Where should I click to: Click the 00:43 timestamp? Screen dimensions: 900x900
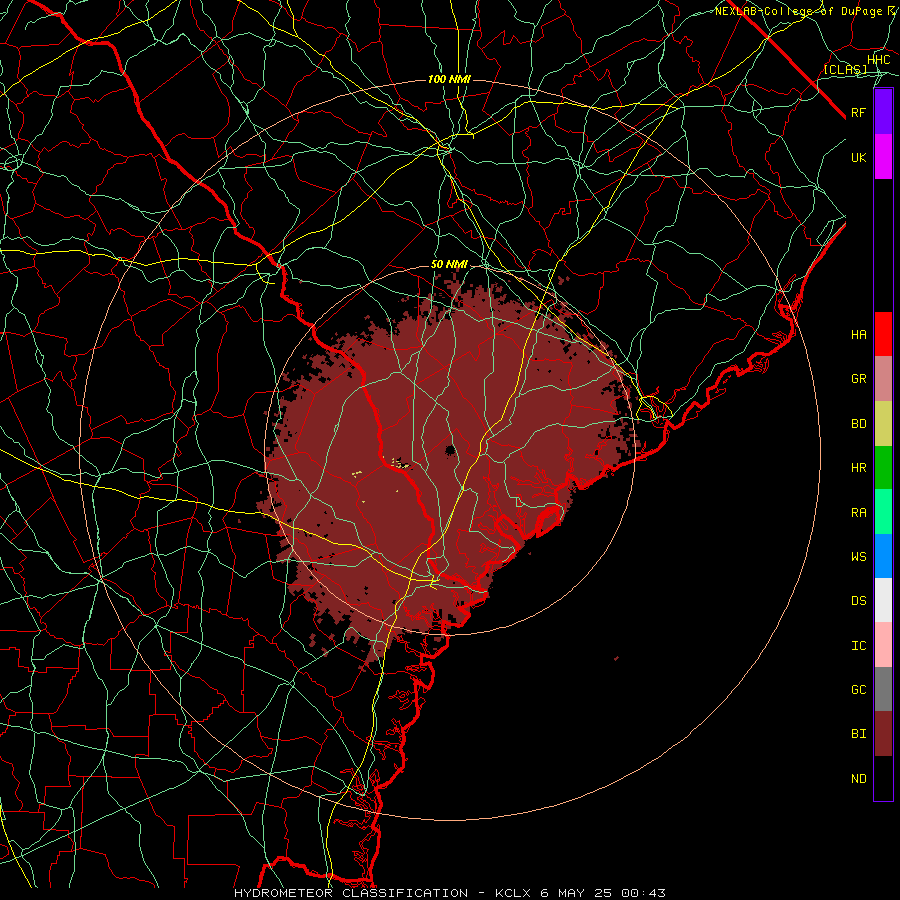(x=643, y=893)
